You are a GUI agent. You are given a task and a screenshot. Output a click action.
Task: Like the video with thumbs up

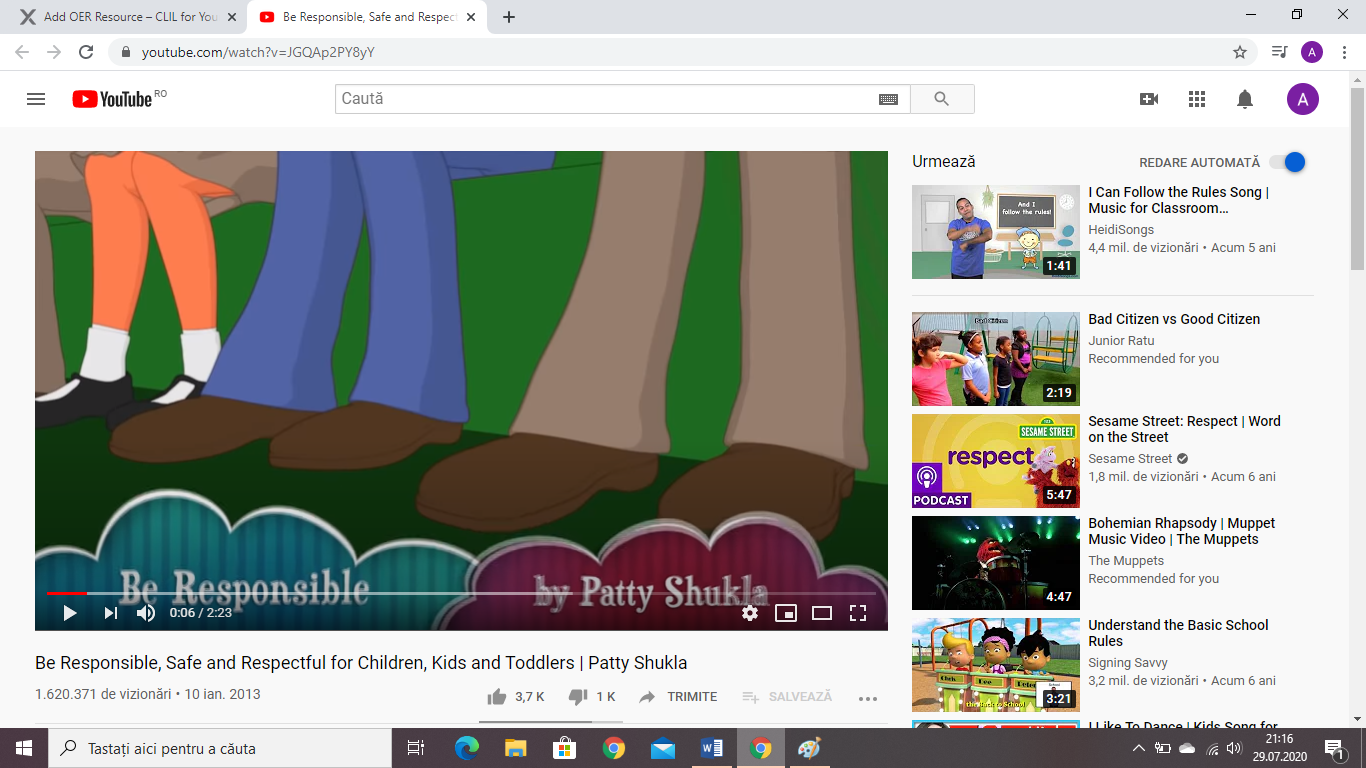(497, 697)
